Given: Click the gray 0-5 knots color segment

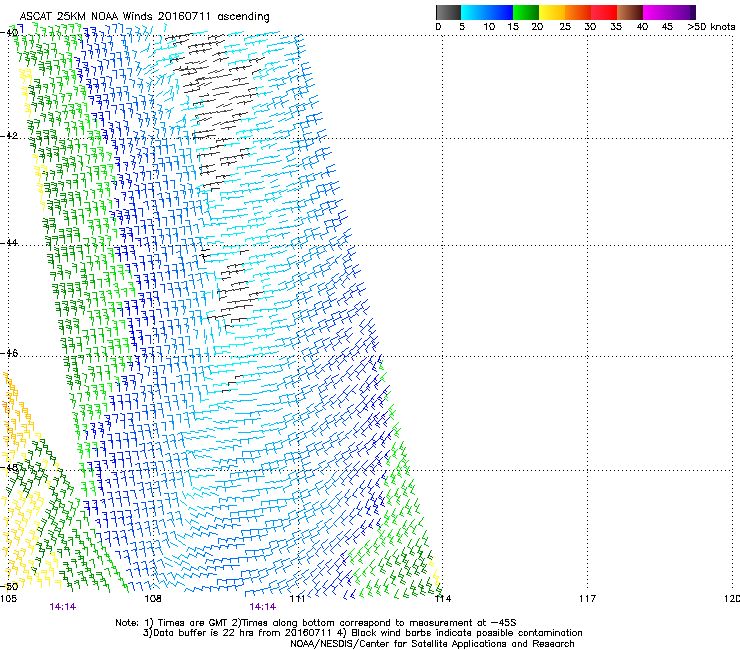Looking at the screenshot, I should click(448, 12).
